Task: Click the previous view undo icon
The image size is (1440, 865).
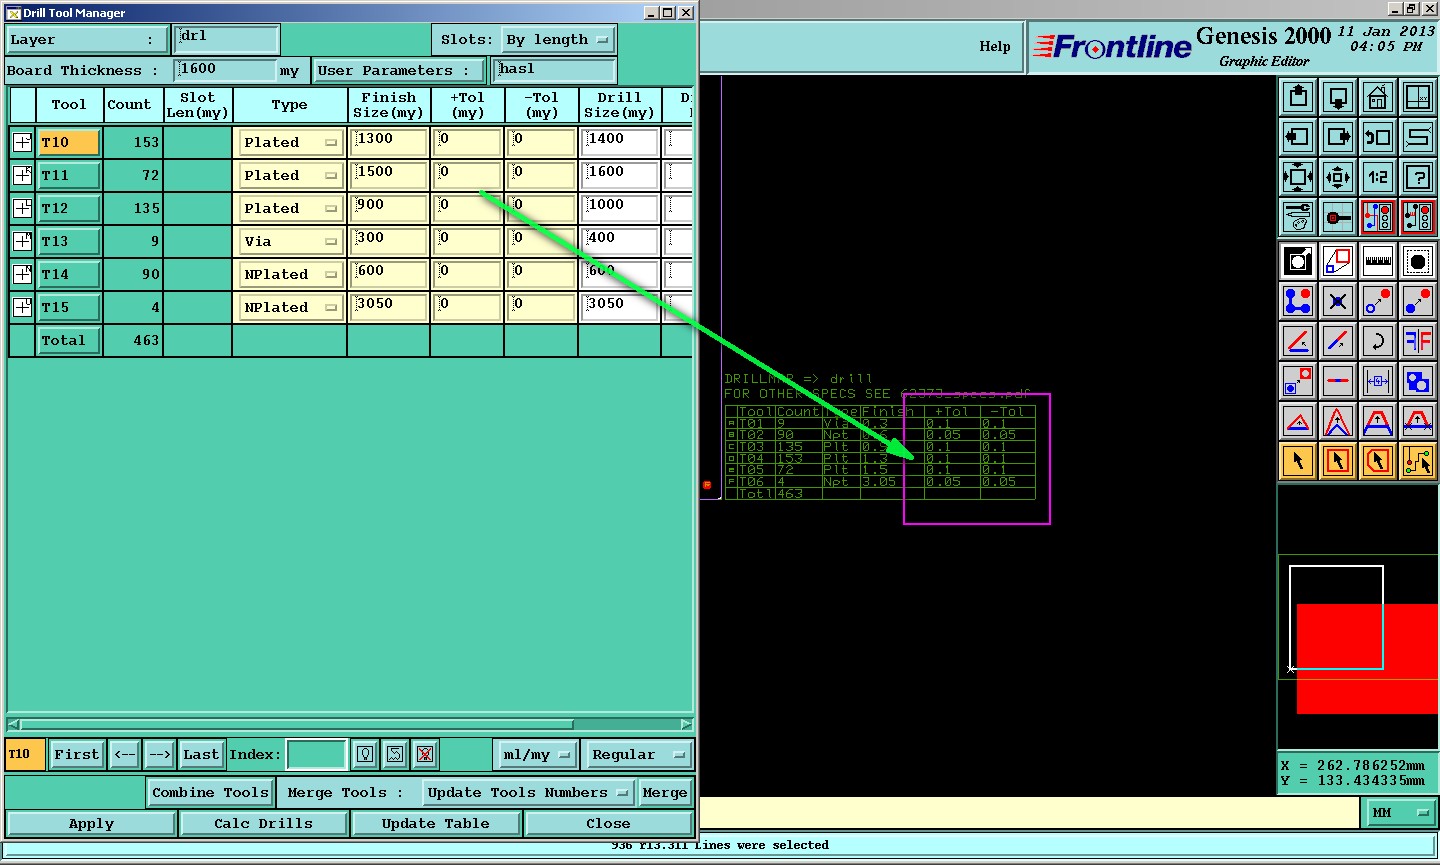Action: click(1378, 137)
